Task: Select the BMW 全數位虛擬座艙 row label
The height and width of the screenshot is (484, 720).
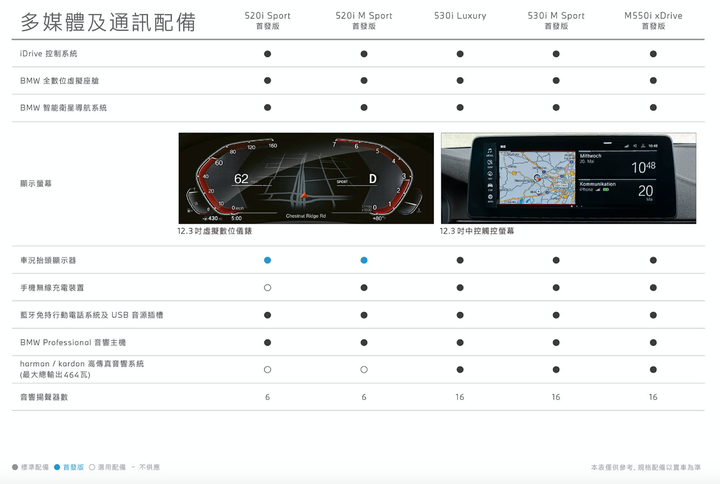Action: [x=59, y=81]
